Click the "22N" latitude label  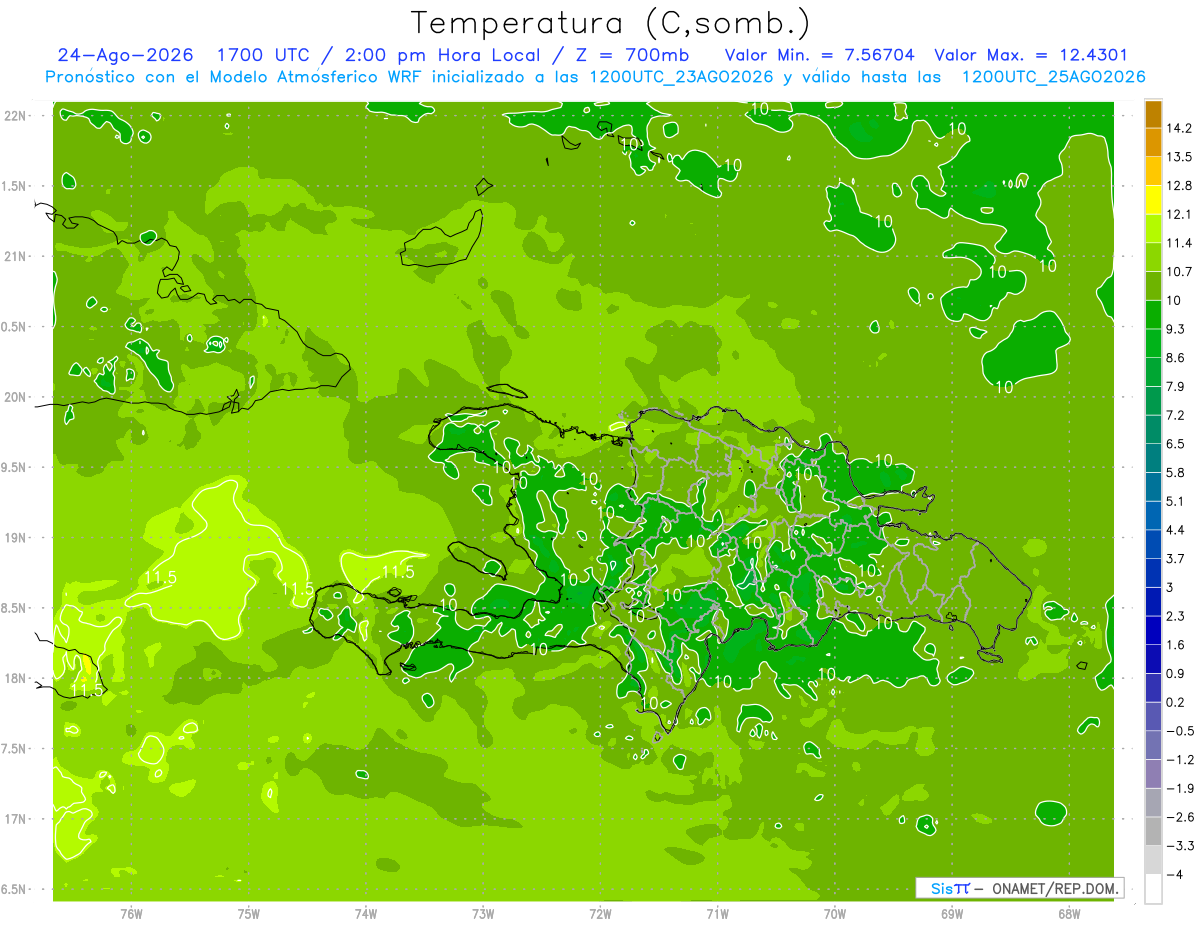(16, 116)
